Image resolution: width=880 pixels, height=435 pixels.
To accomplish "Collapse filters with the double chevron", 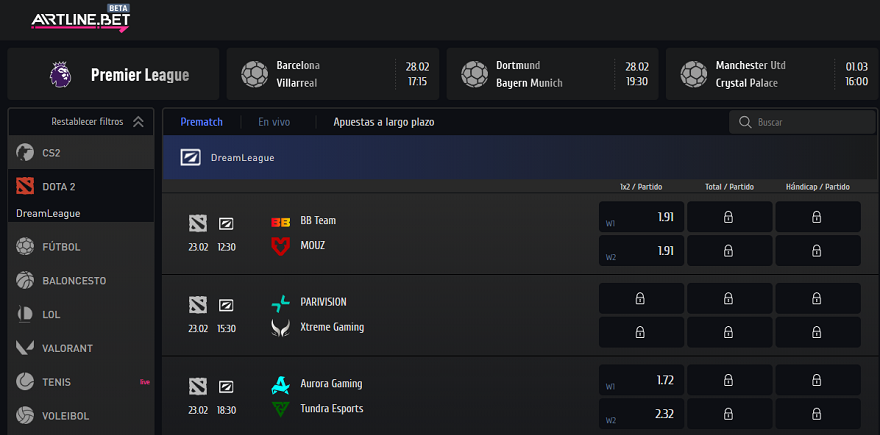I will point(138,122).
